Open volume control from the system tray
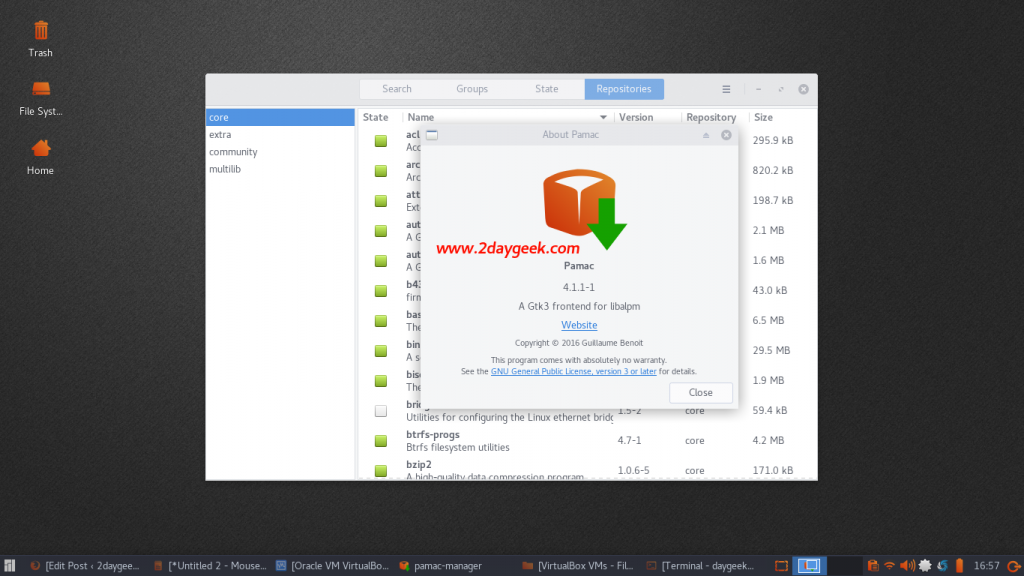The image size is (1024, 576). pos(906,564)
